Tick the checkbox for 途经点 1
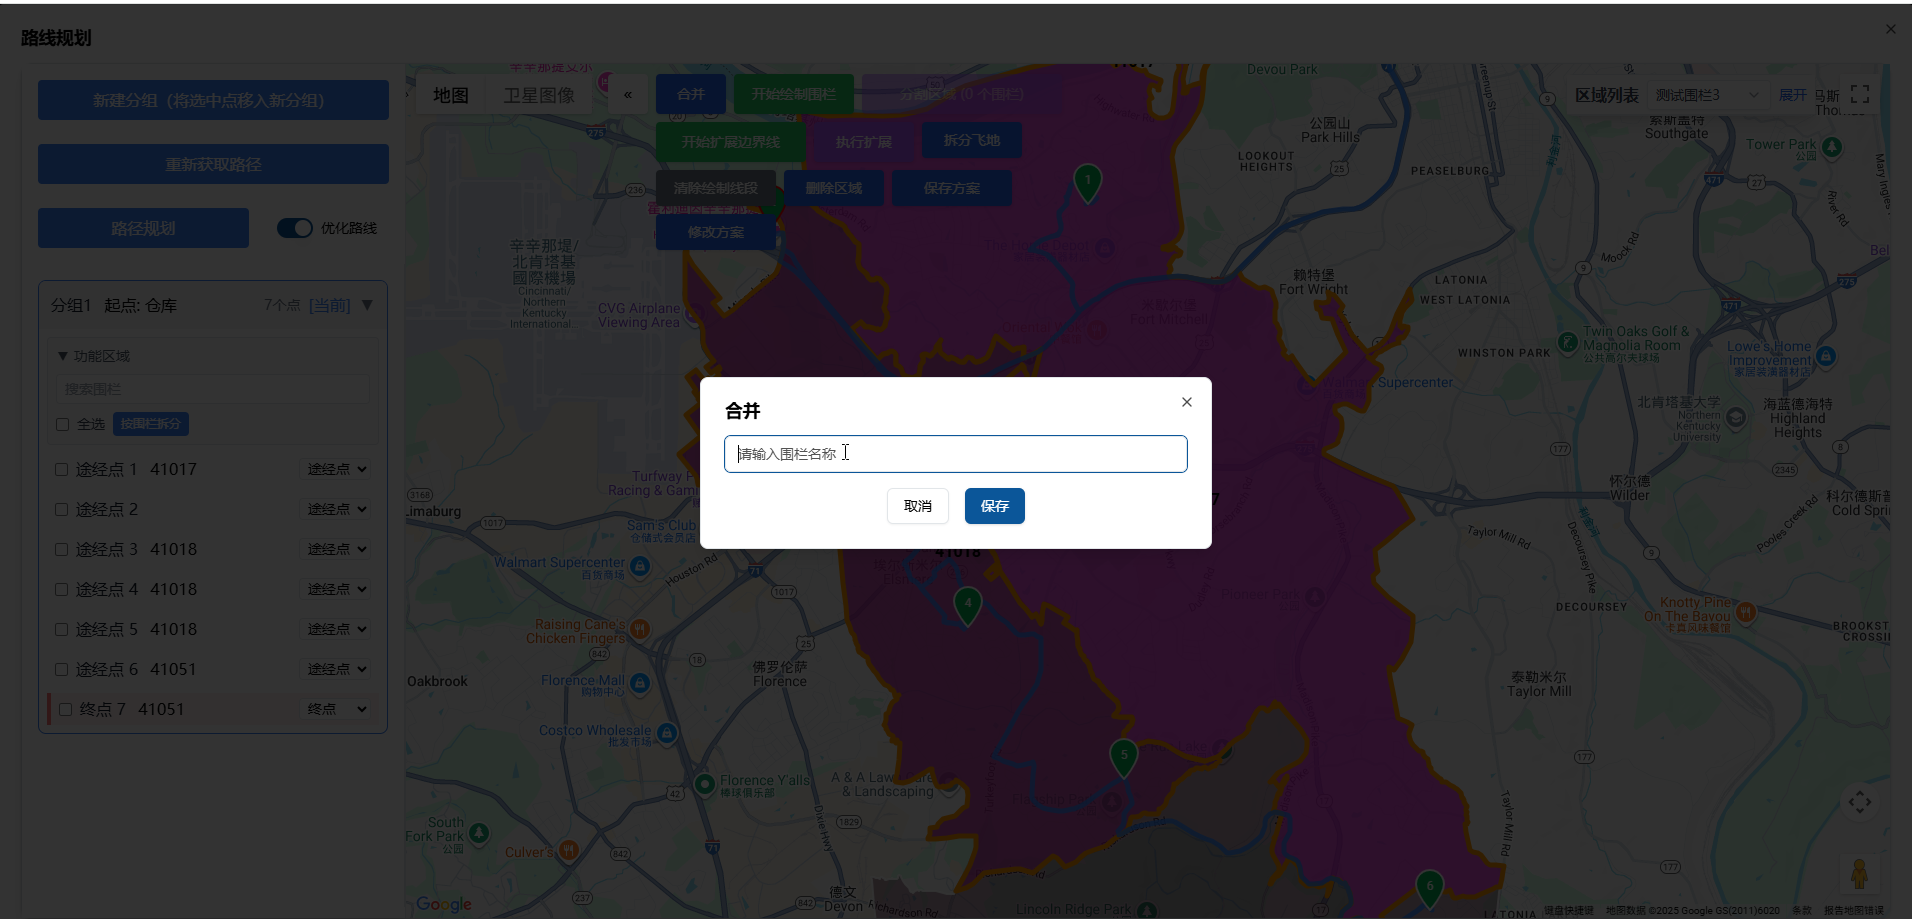The height and width of the screenshot is (919, 1912). coord(62,469)
